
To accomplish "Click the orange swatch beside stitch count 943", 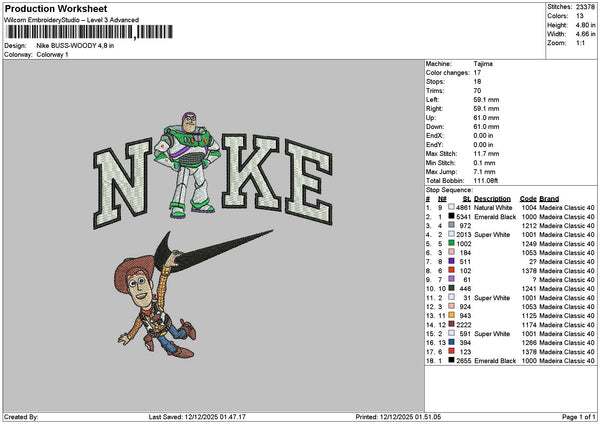I will click(452, 315).
